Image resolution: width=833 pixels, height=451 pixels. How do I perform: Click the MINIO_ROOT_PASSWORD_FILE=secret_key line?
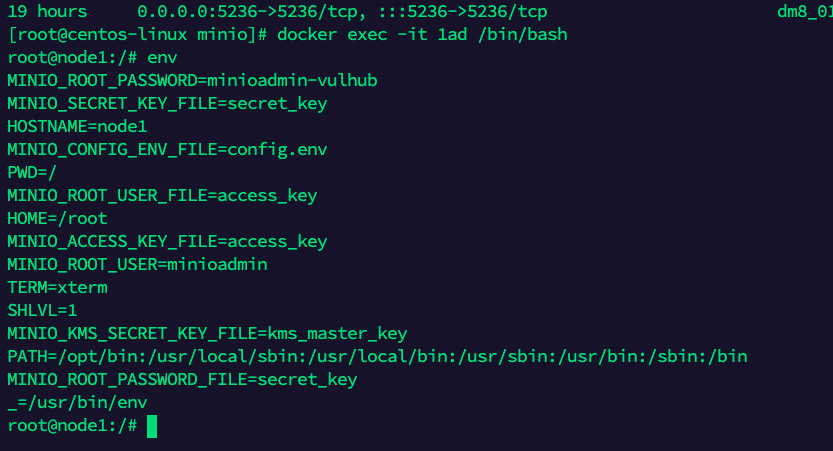pyautogui.click(x=182, y=380)
